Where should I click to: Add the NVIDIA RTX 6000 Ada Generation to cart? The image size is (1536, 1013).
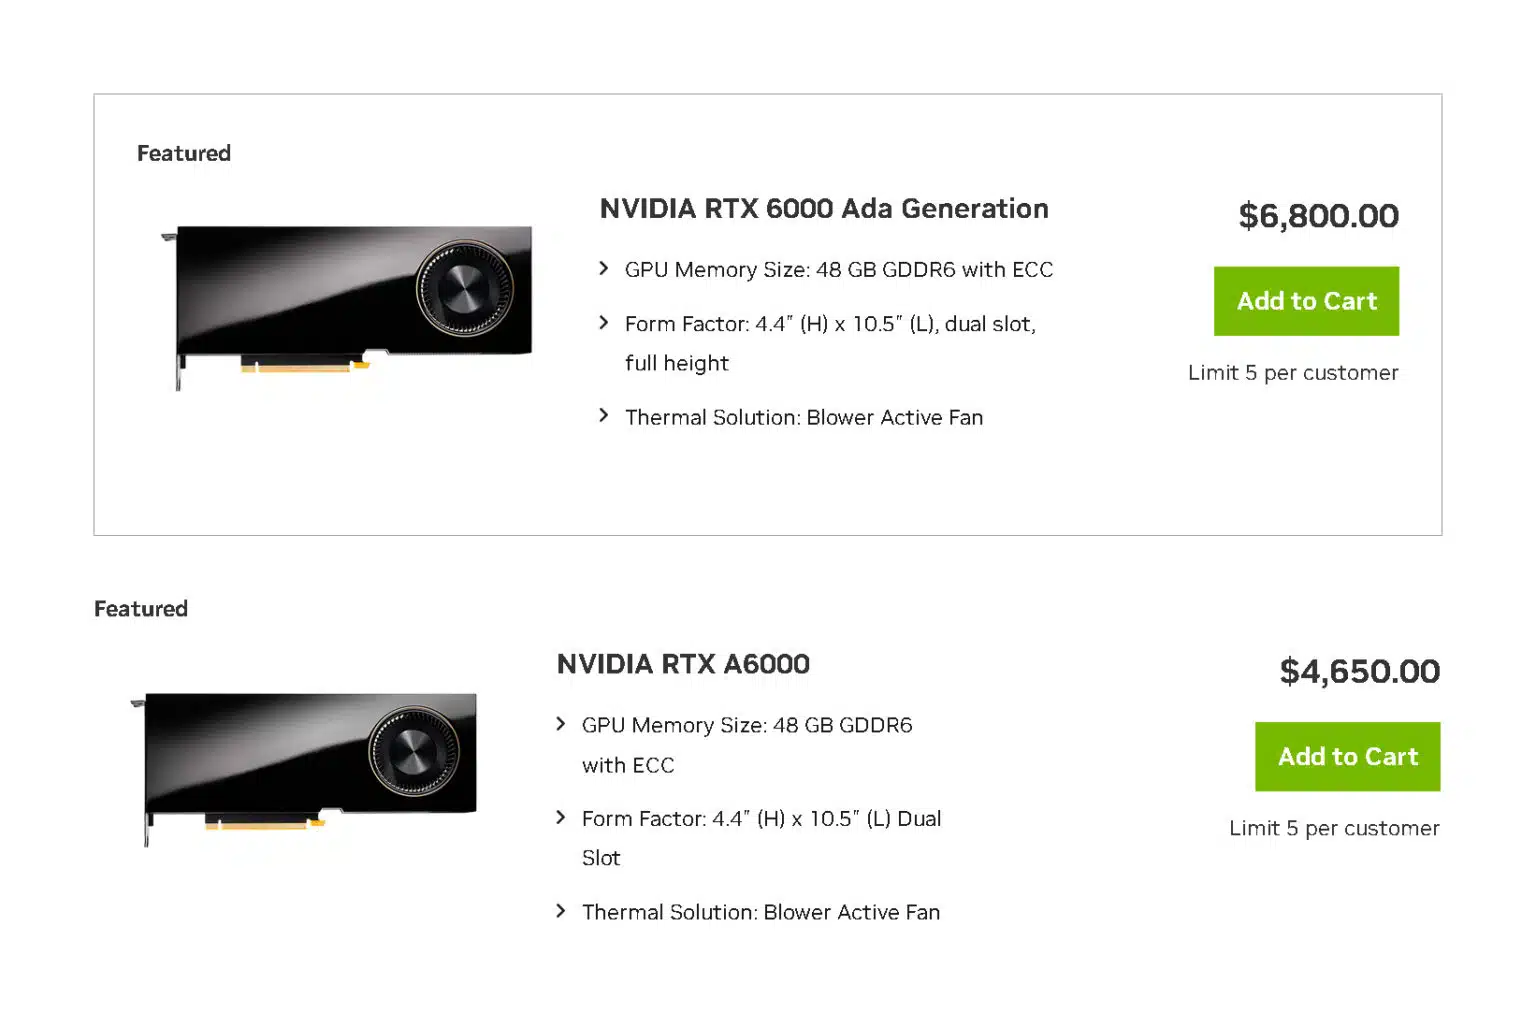click(x=1306, y=300)
